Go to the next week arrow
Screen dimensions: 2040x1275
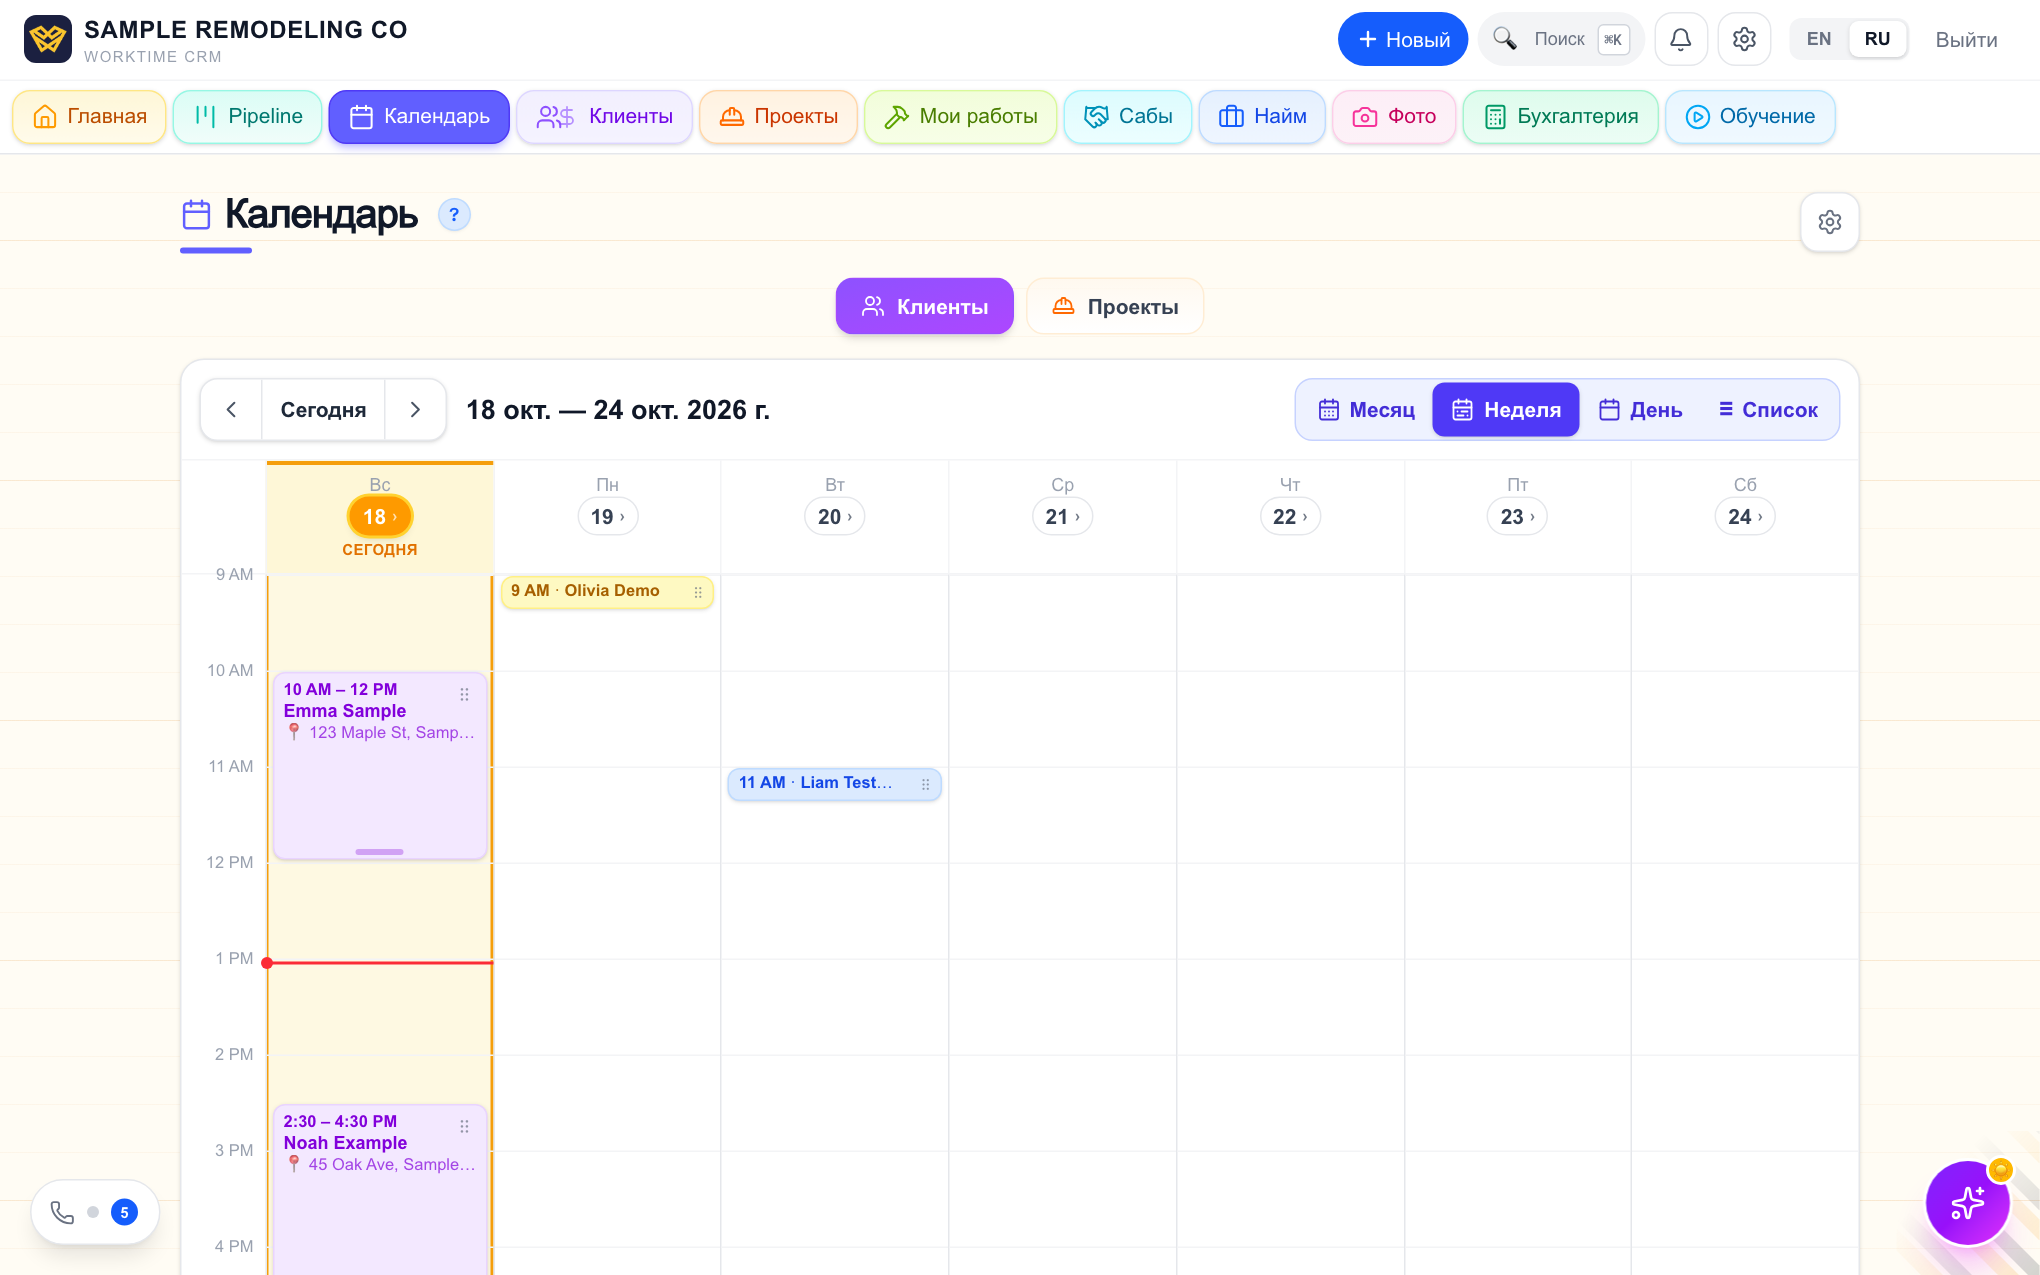[415, 410]
